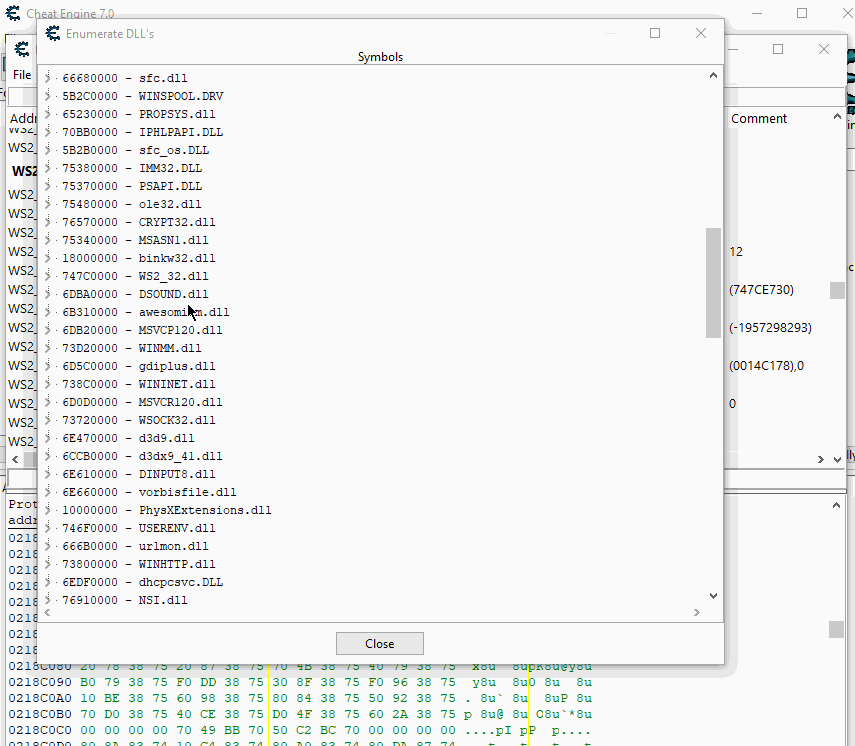Select the d3dx9_41.dll entry
The height and width of the screenshot is (746, 855).
point(142,456)
